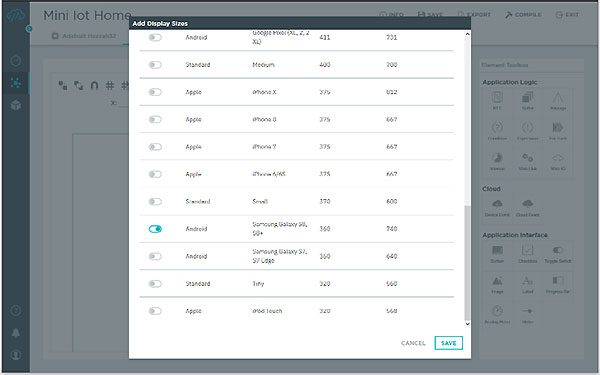Click the 'Samsung Galaxy S8, S8+' device name
Viewport: 600px width, 375px height.
point(280,228)
